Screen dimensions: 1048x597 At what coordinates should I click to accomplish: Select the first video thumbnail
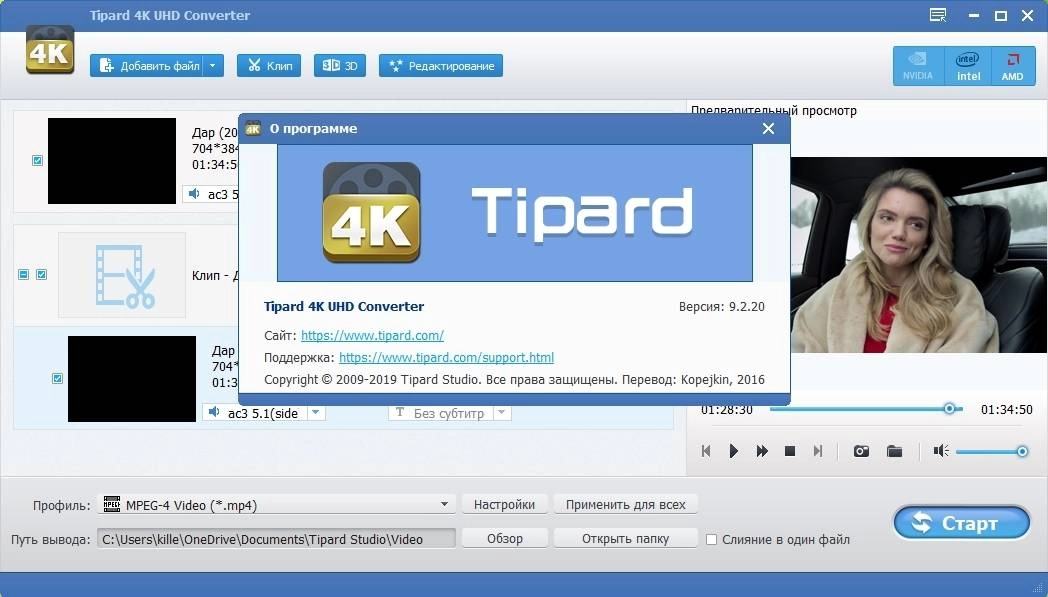tap(112, 161)
